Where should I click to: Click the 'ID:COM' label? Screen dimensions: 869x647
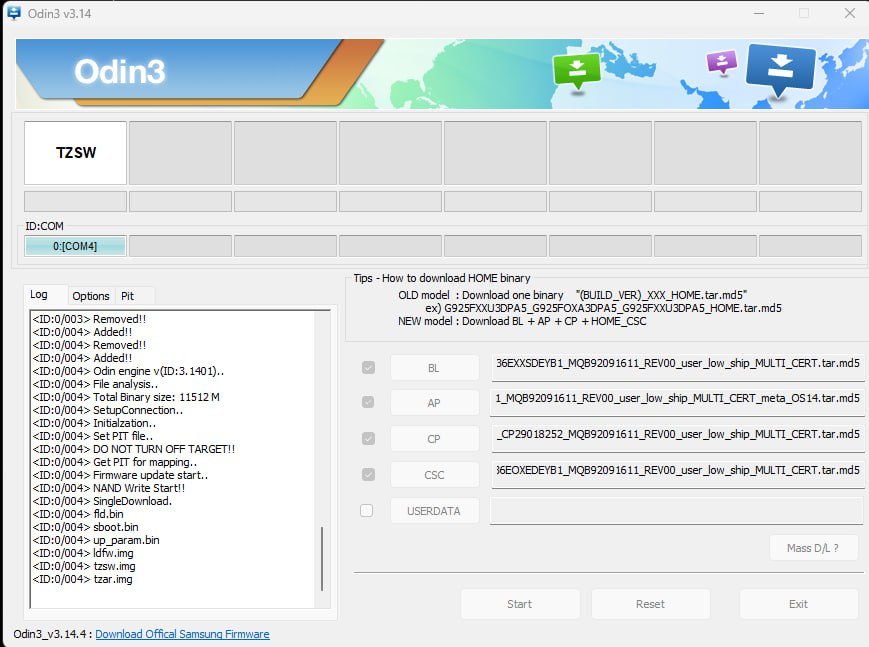coord(44,226)
